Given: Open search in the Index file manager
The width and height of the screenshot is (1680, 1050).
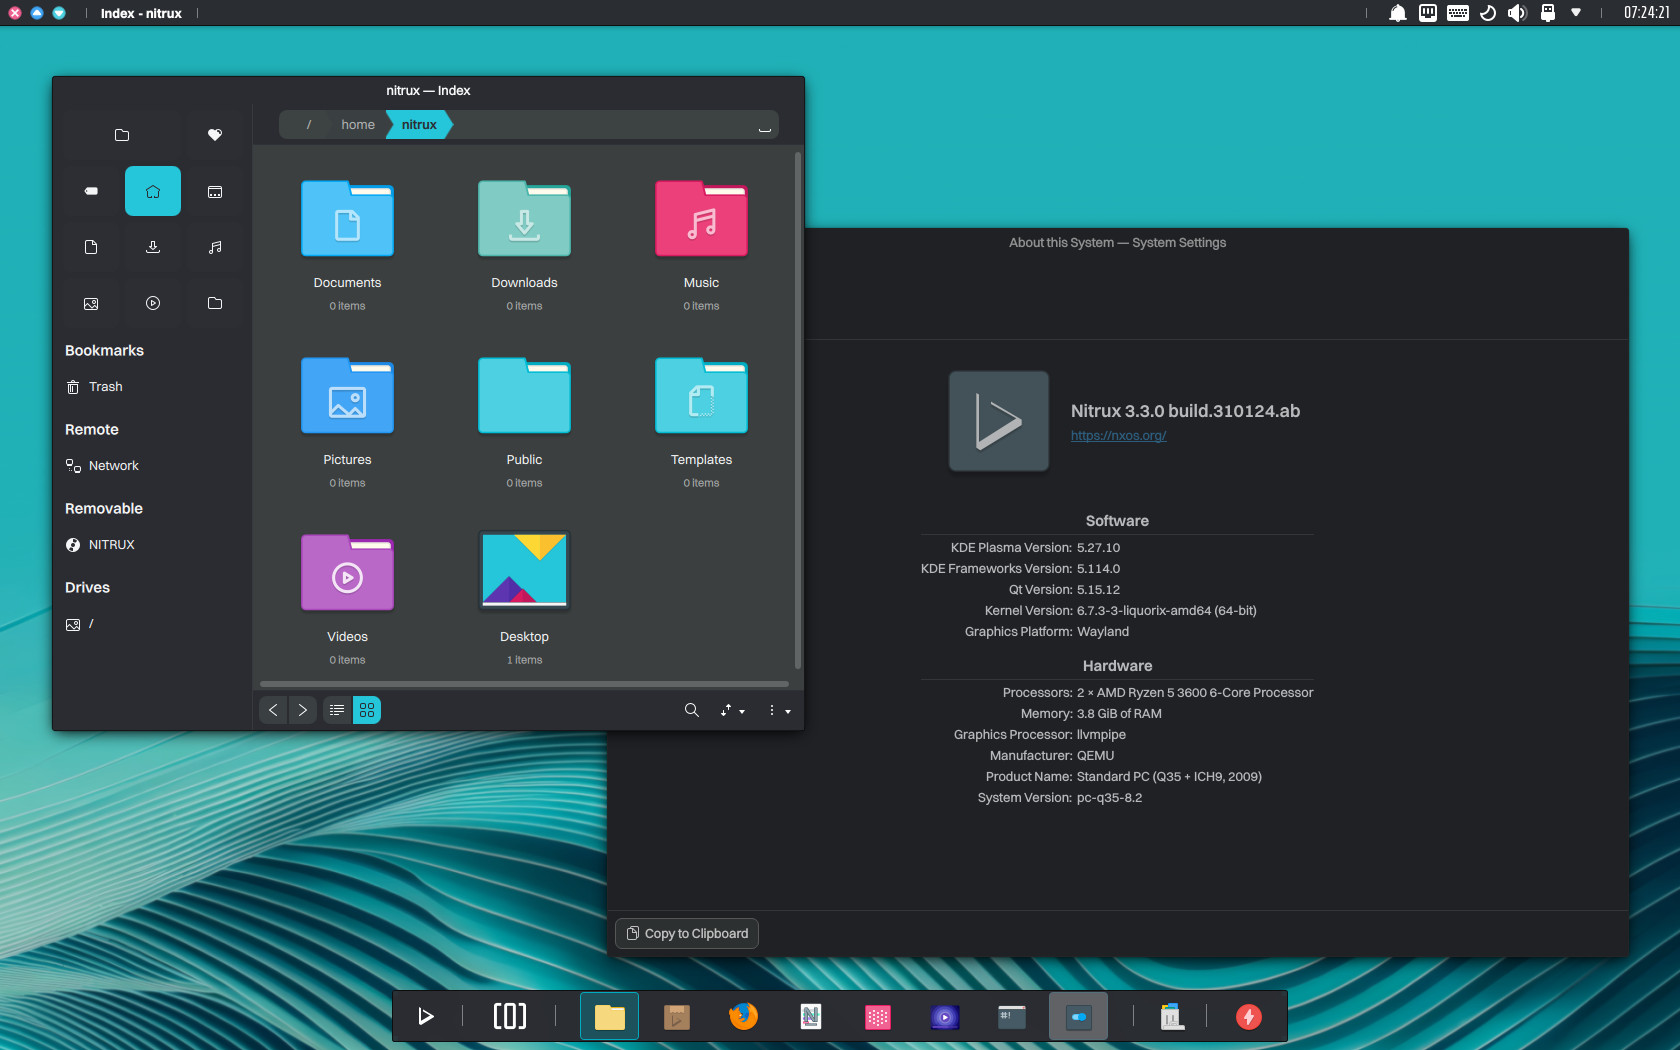Looking at the screenshot, I should [x=691, y=710].
